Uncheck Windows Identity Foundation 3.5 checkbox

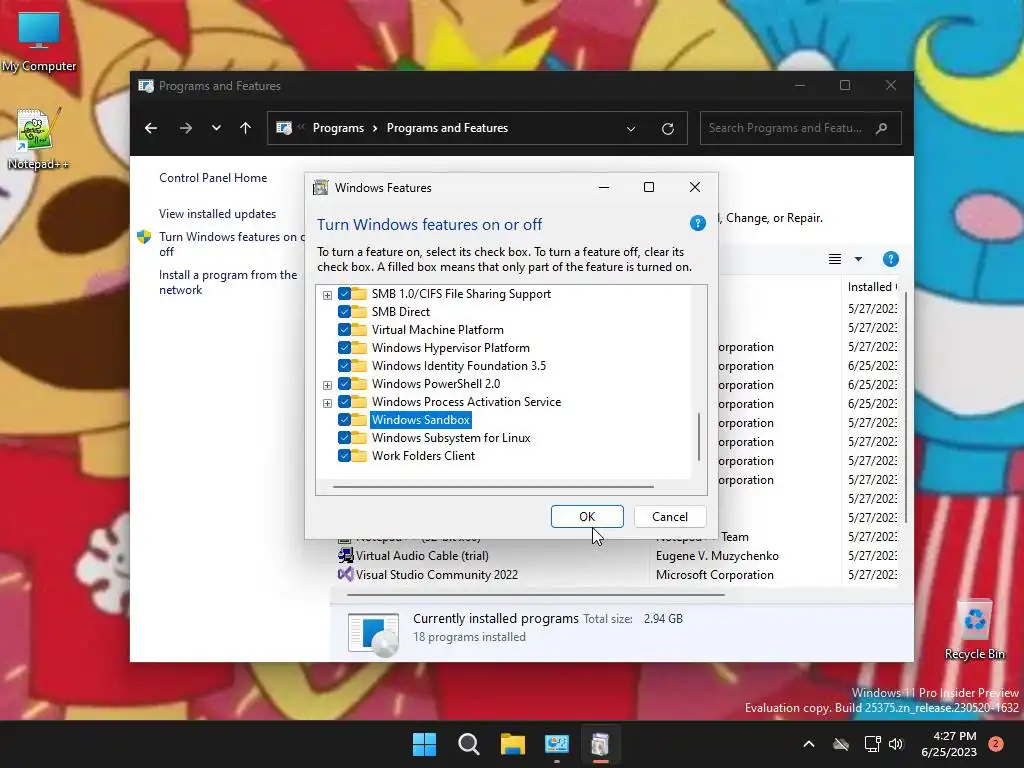click(x=344, y=366)
